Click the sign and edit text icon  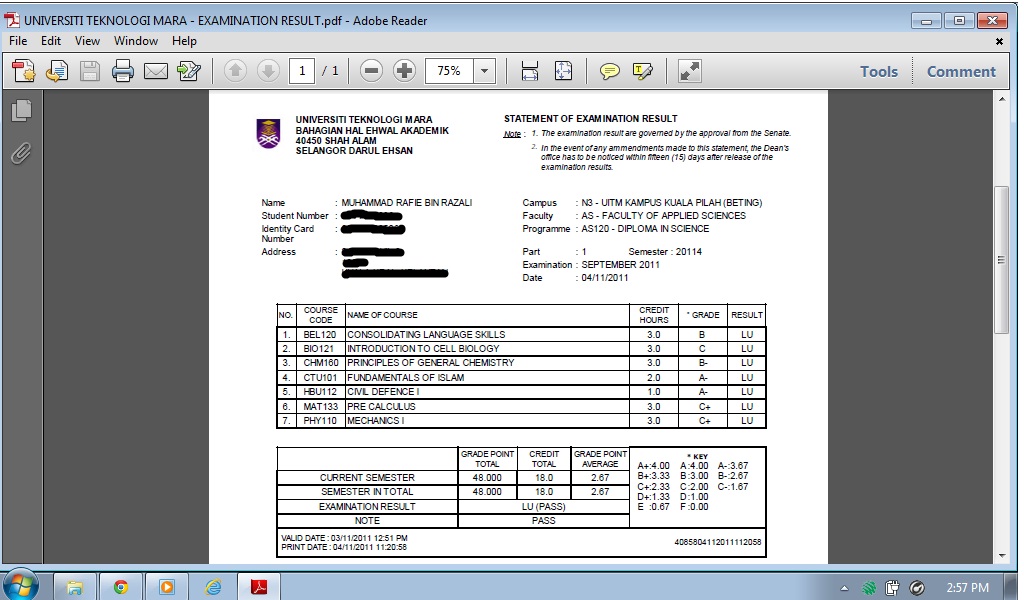[x=189, y=71]
